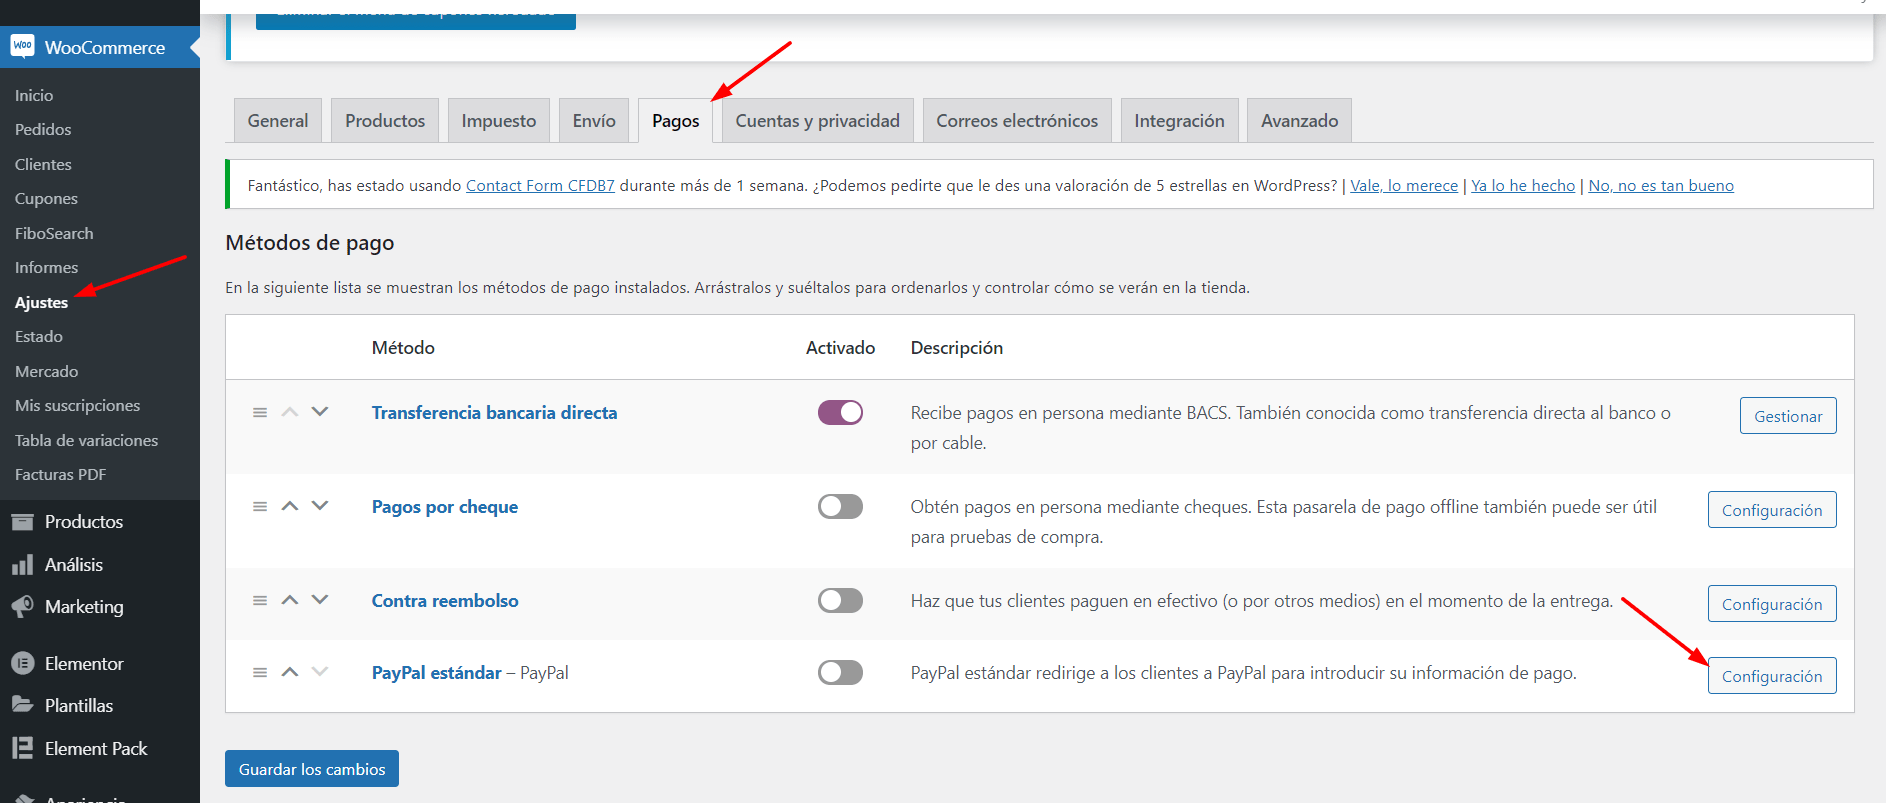The width and height of the screenshot is (1886, 803).
Task: Click Gestionar for Transferencia bancaria directa
Action: [x=1788, y=416]
